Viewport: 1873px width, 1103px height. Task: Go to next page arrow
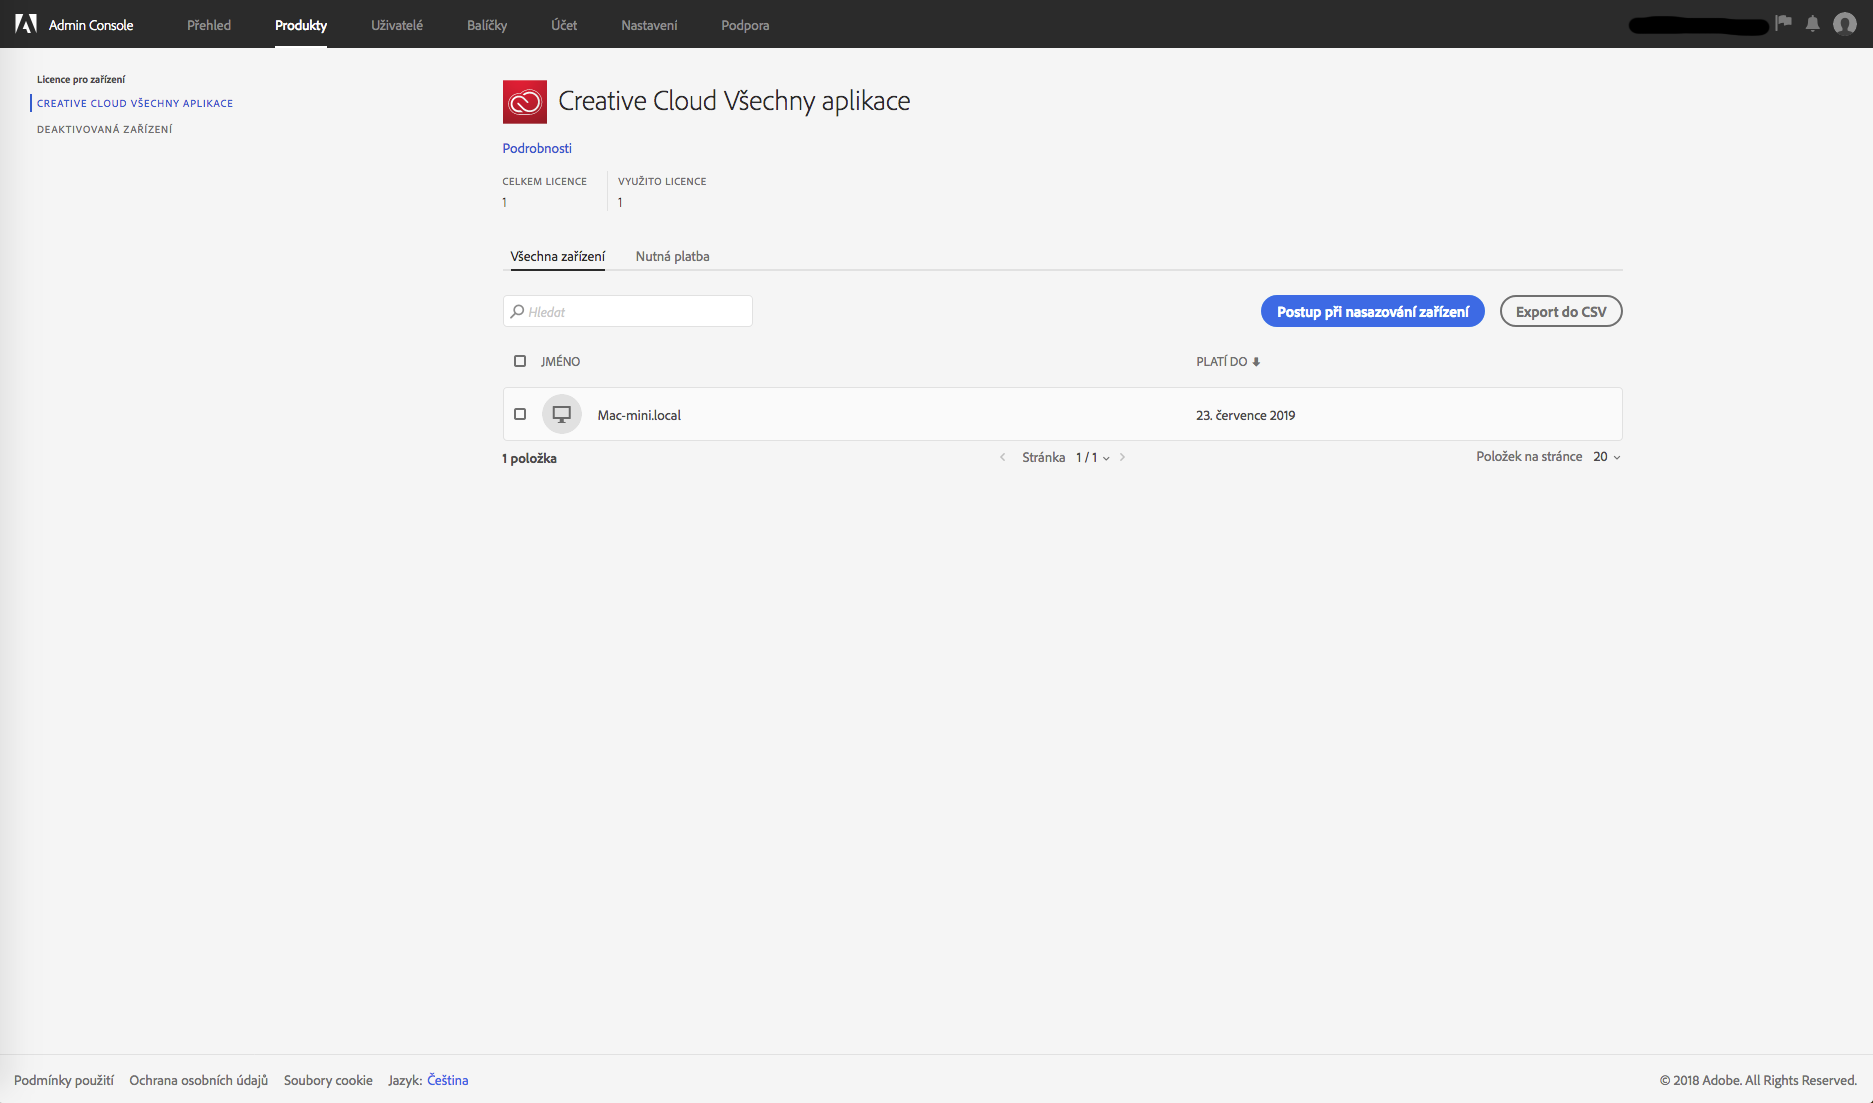pos(1122,457)
